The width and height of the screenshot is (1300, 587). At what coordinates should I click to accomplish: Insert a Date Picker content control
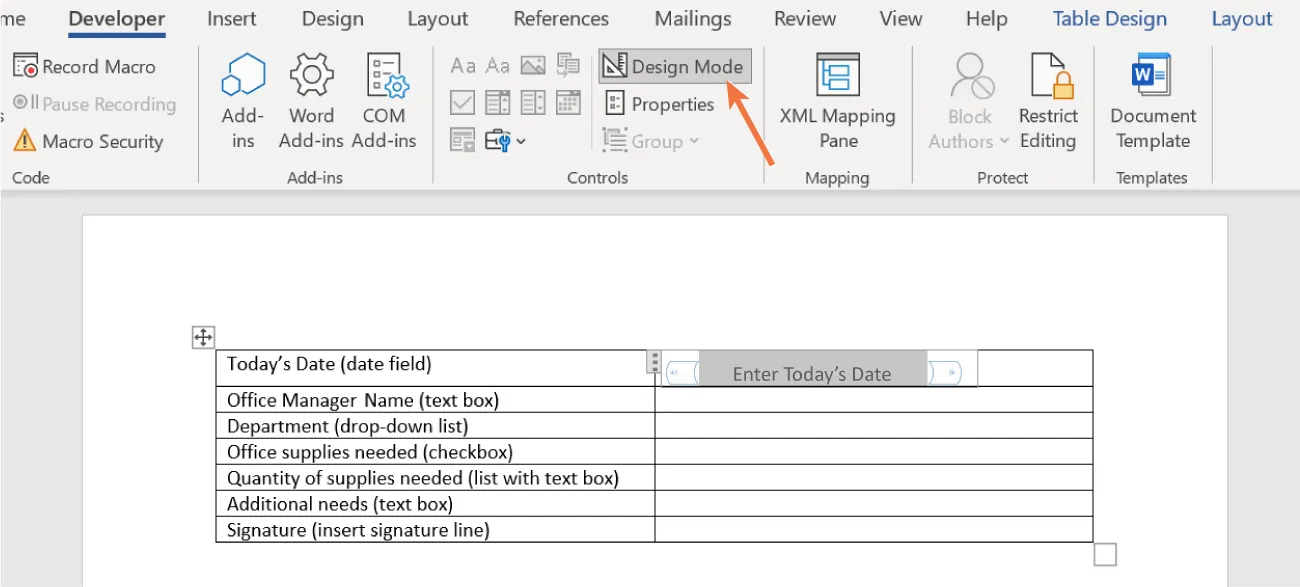click(568, 103)
